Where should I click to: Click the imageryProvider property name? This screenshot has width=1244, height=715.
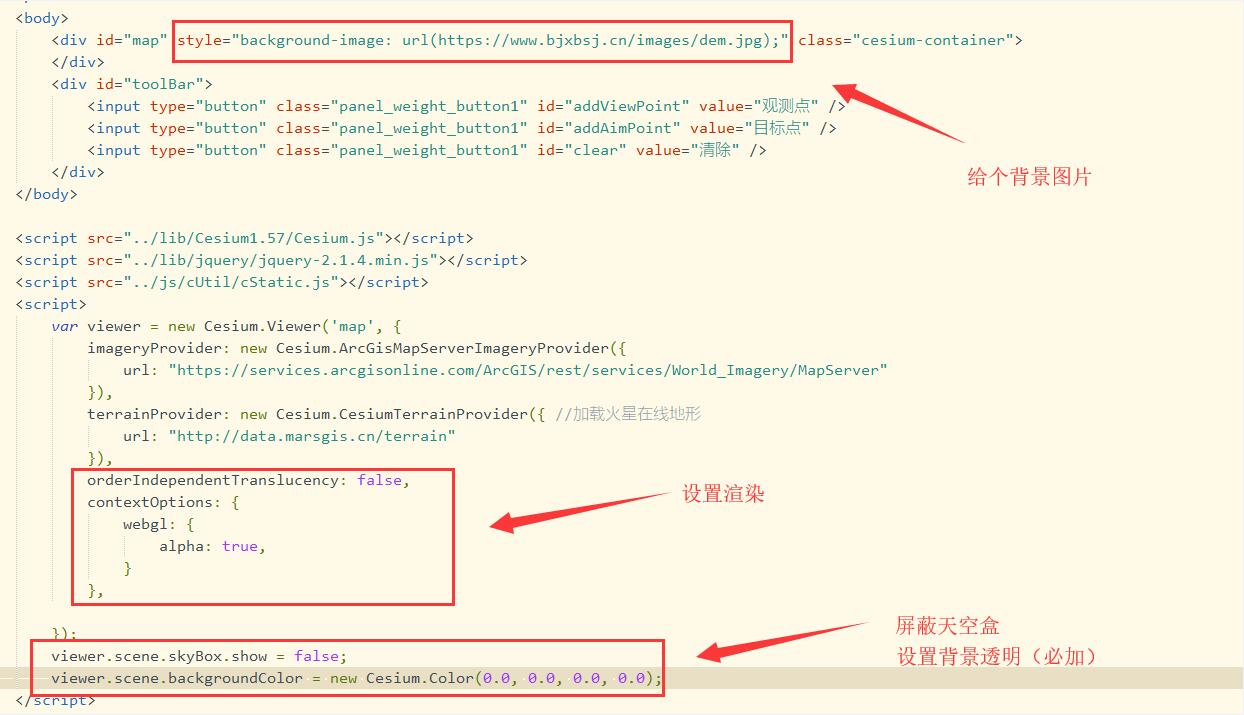click(x=159, y=348)
